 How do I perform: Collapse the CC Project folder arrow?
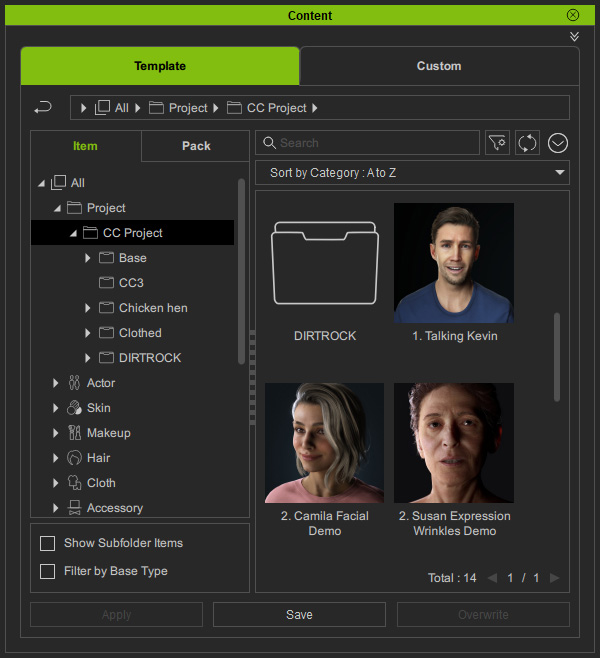(73, 233)
